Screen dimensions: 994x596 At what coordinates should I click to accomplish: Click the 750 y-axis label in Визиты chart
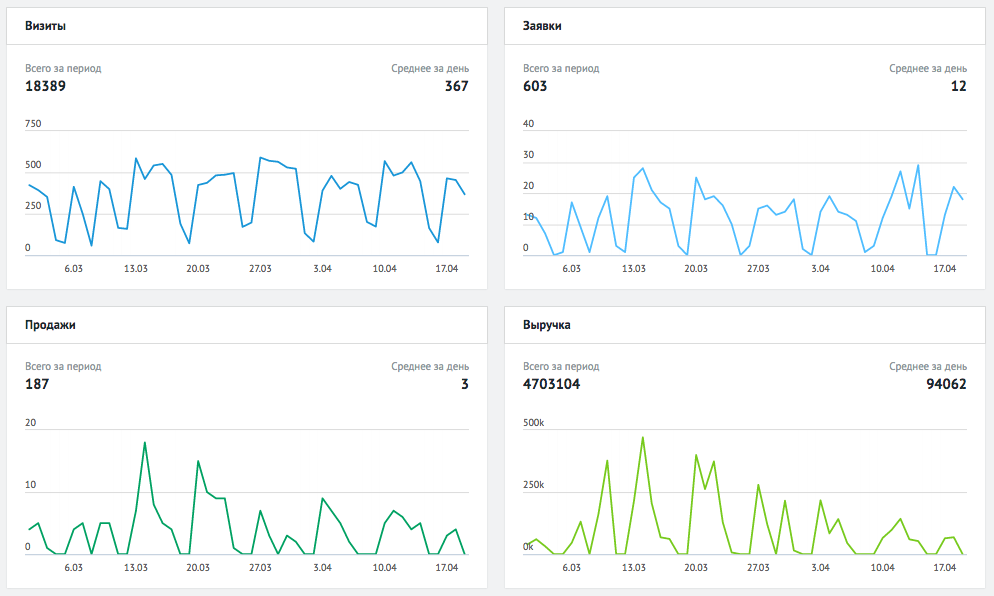click(34, 124)
